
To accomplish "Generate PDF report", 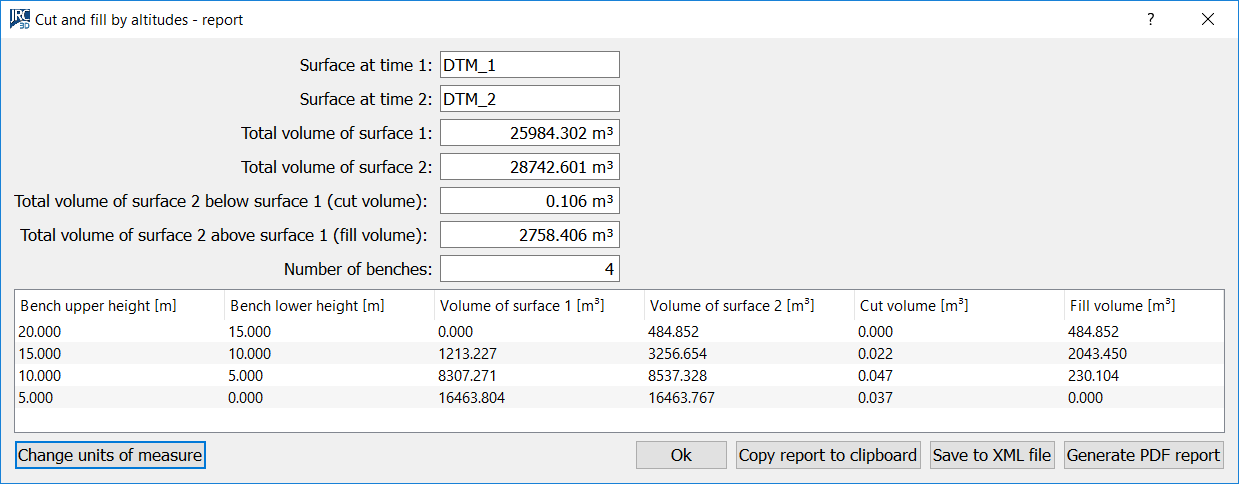I will (x=1143, y=455).
